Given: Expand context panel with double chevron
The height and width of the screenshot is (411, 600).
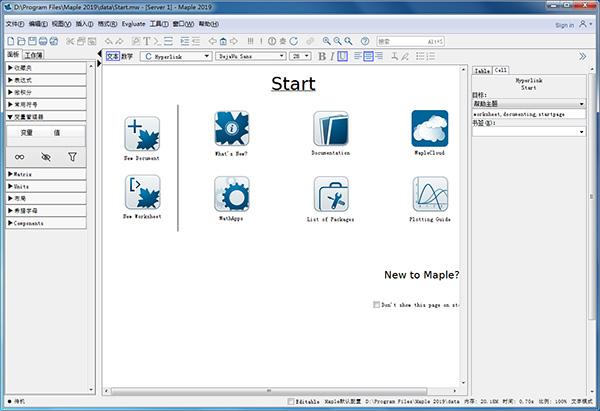Looking at the screenshot, I should [x=582, y=57].
